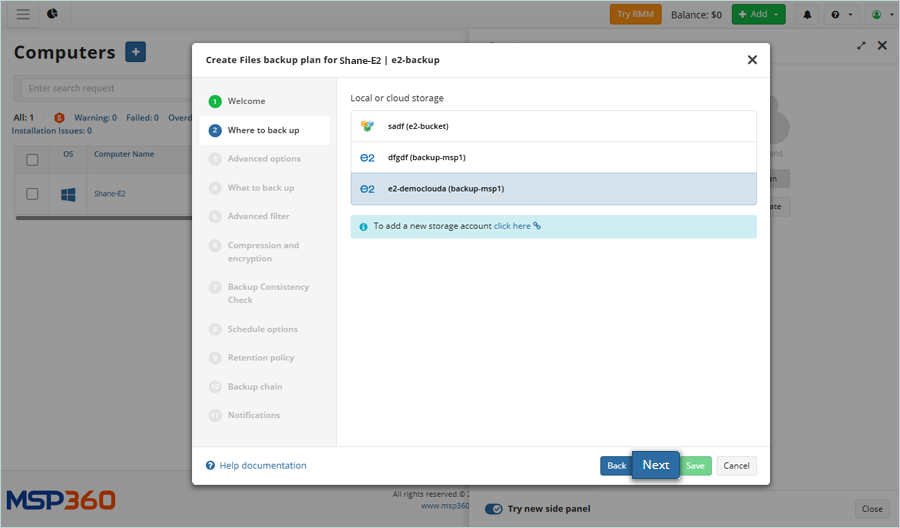Expand the user account dropdown

tap(880, 14)
